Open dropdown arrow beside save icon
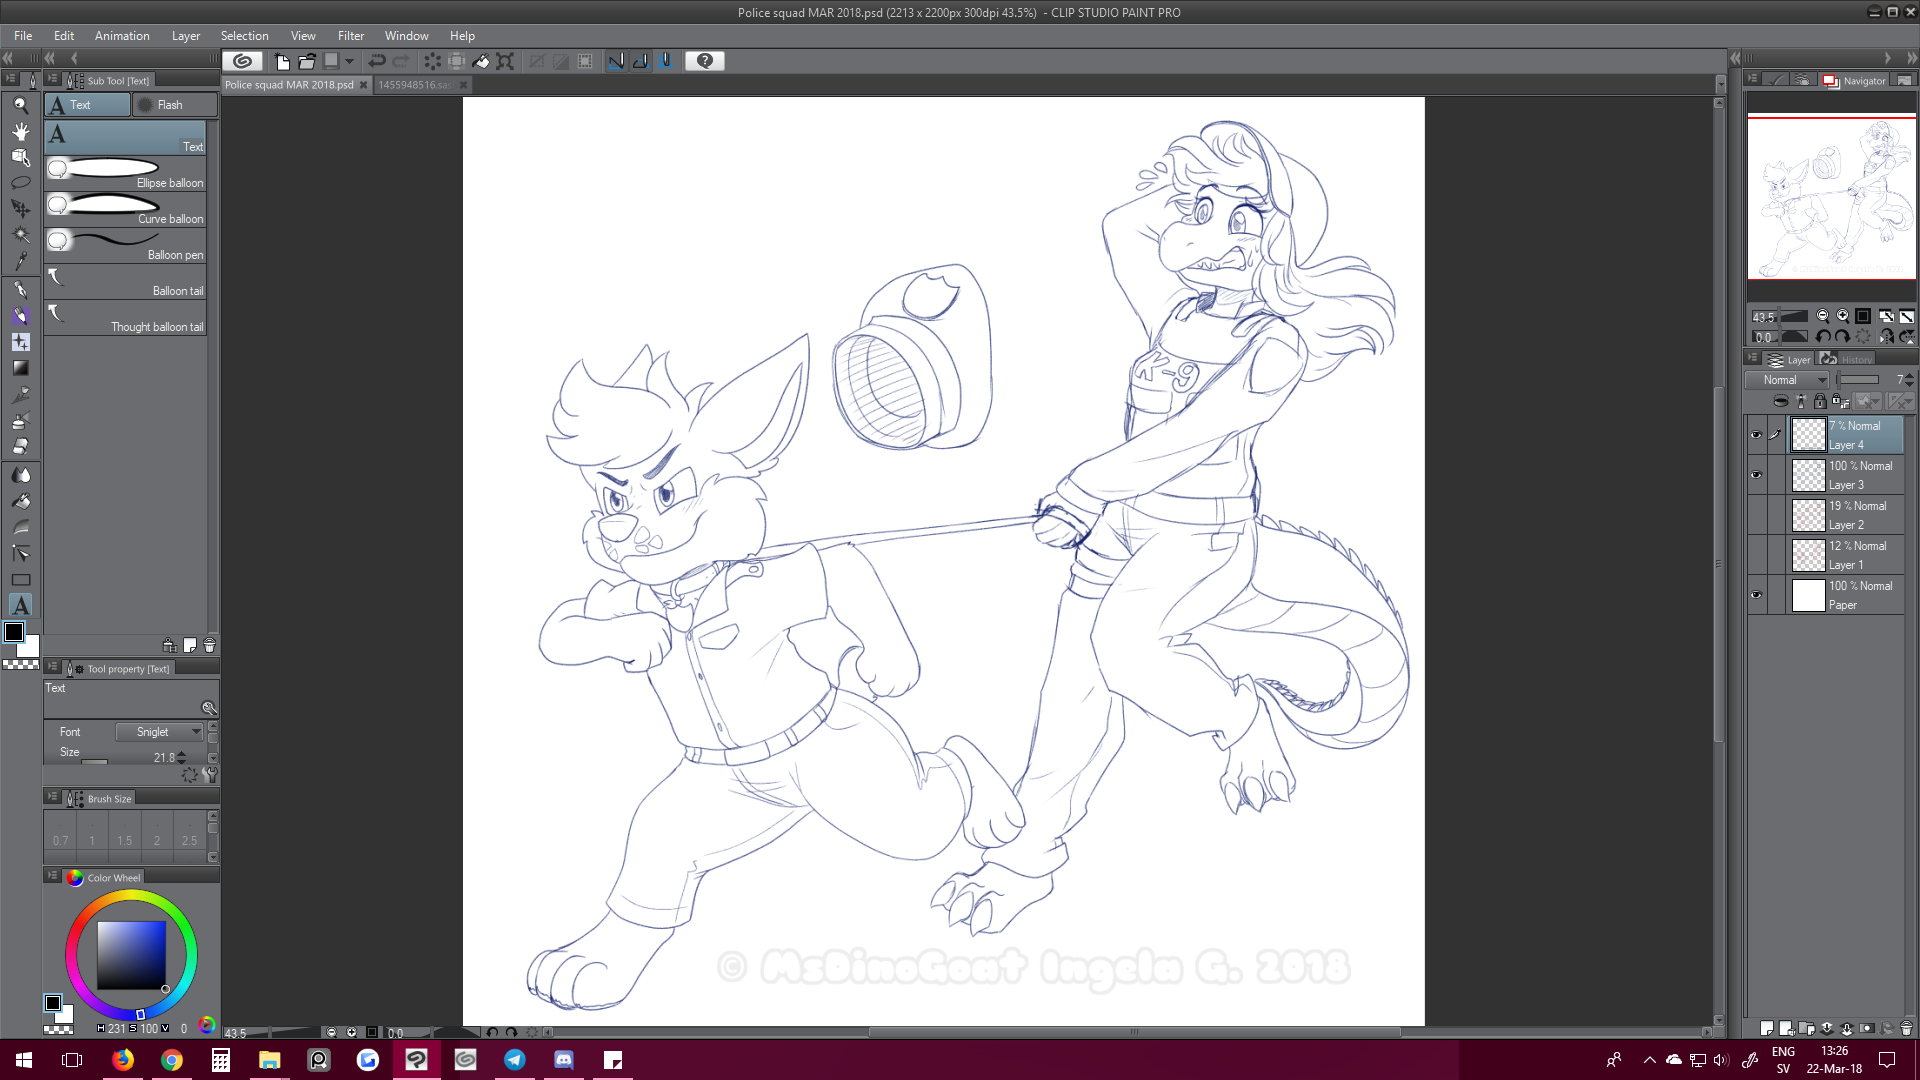Image resolution: width=1920 pixels, height=1080 pixels. (x=350, y=61)
